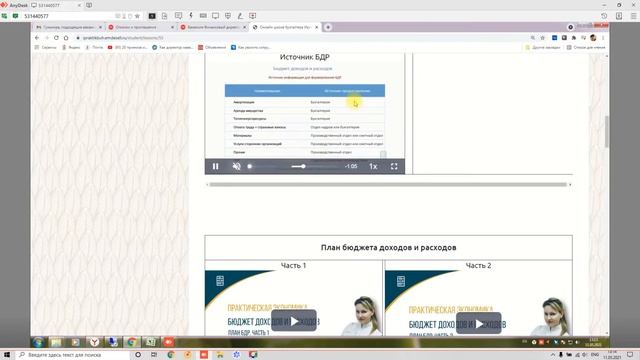640x360 pixels.
Task: Close the active online school tab
Action: point(316,27)
